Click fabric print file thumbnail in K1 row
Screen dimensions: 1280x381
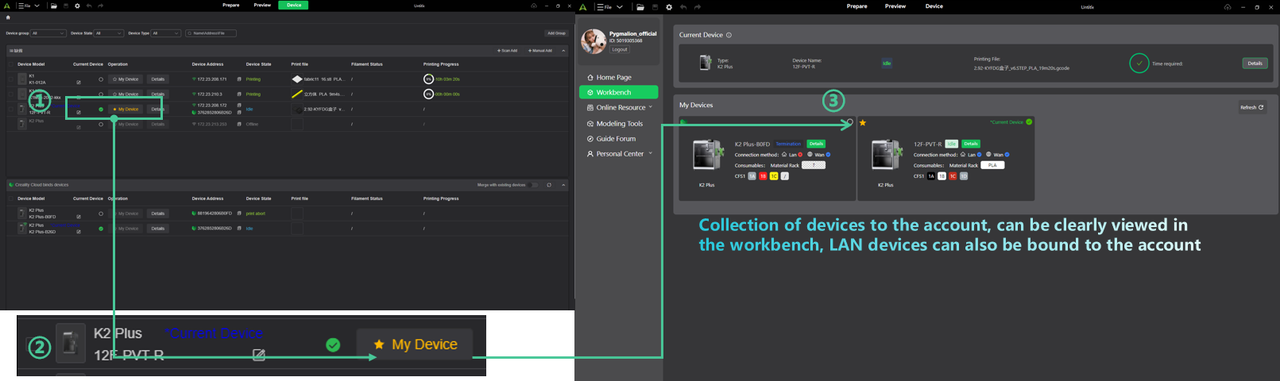pos(297,79)
